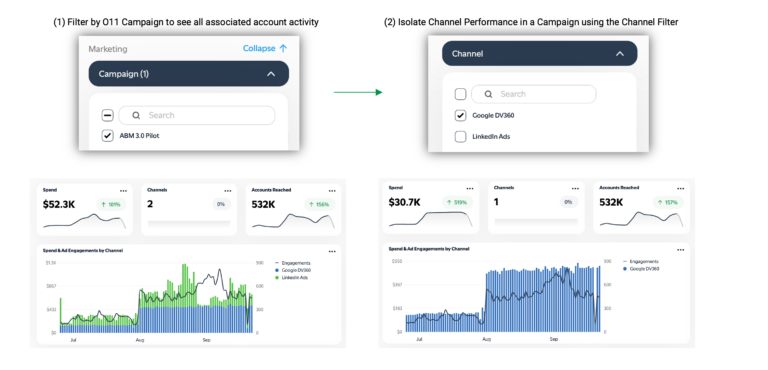Open three-dot menu on right Google DV360 chart

pyautogui.click(x=680, y=250)
